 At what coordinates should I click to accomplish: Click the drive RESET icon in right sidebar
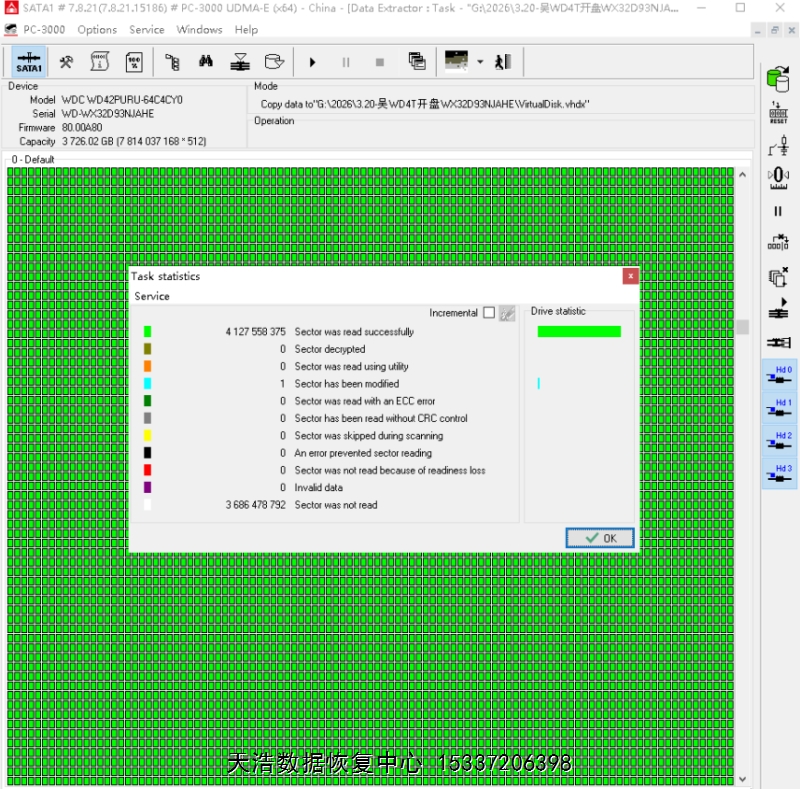tap(778, 113)
